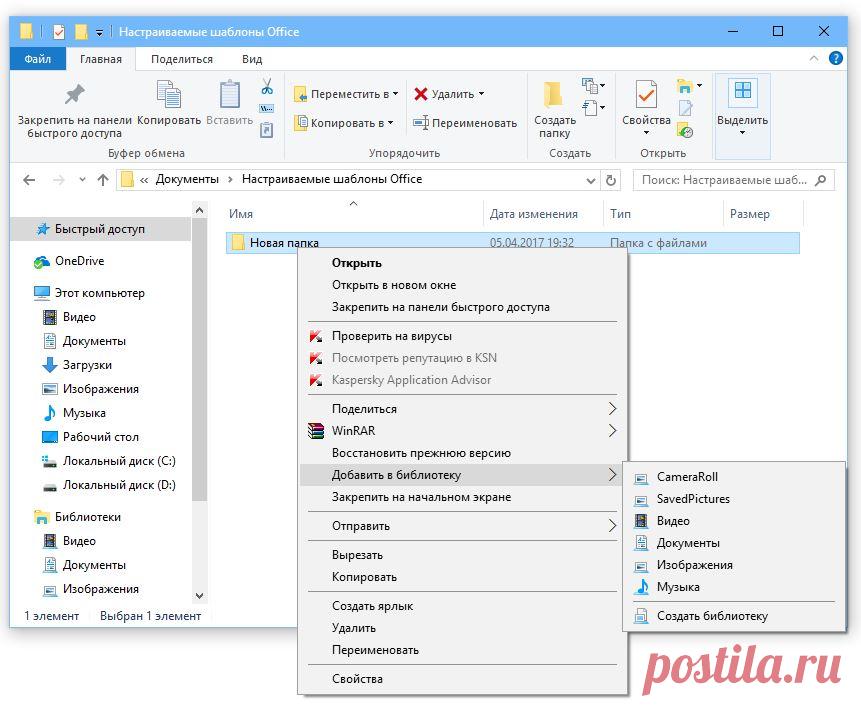Click the Копировать ribbon icon
Screen dimensions: 861x706
(x=169, y=94)
